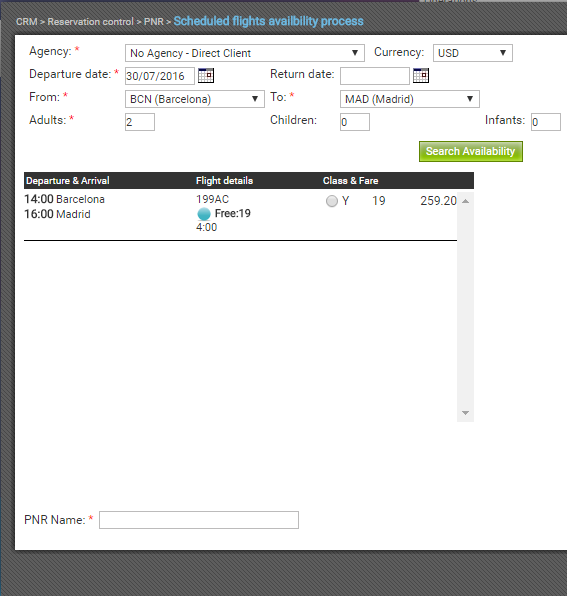Open the Return date calendar picker
567x596 pixels.
(421, 75)
